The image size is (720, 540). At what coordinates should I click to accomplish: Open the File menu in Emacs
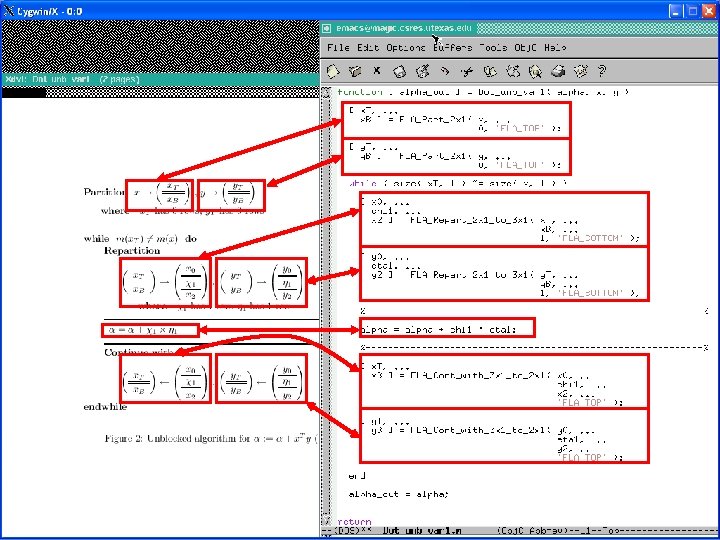coord(338,47)
